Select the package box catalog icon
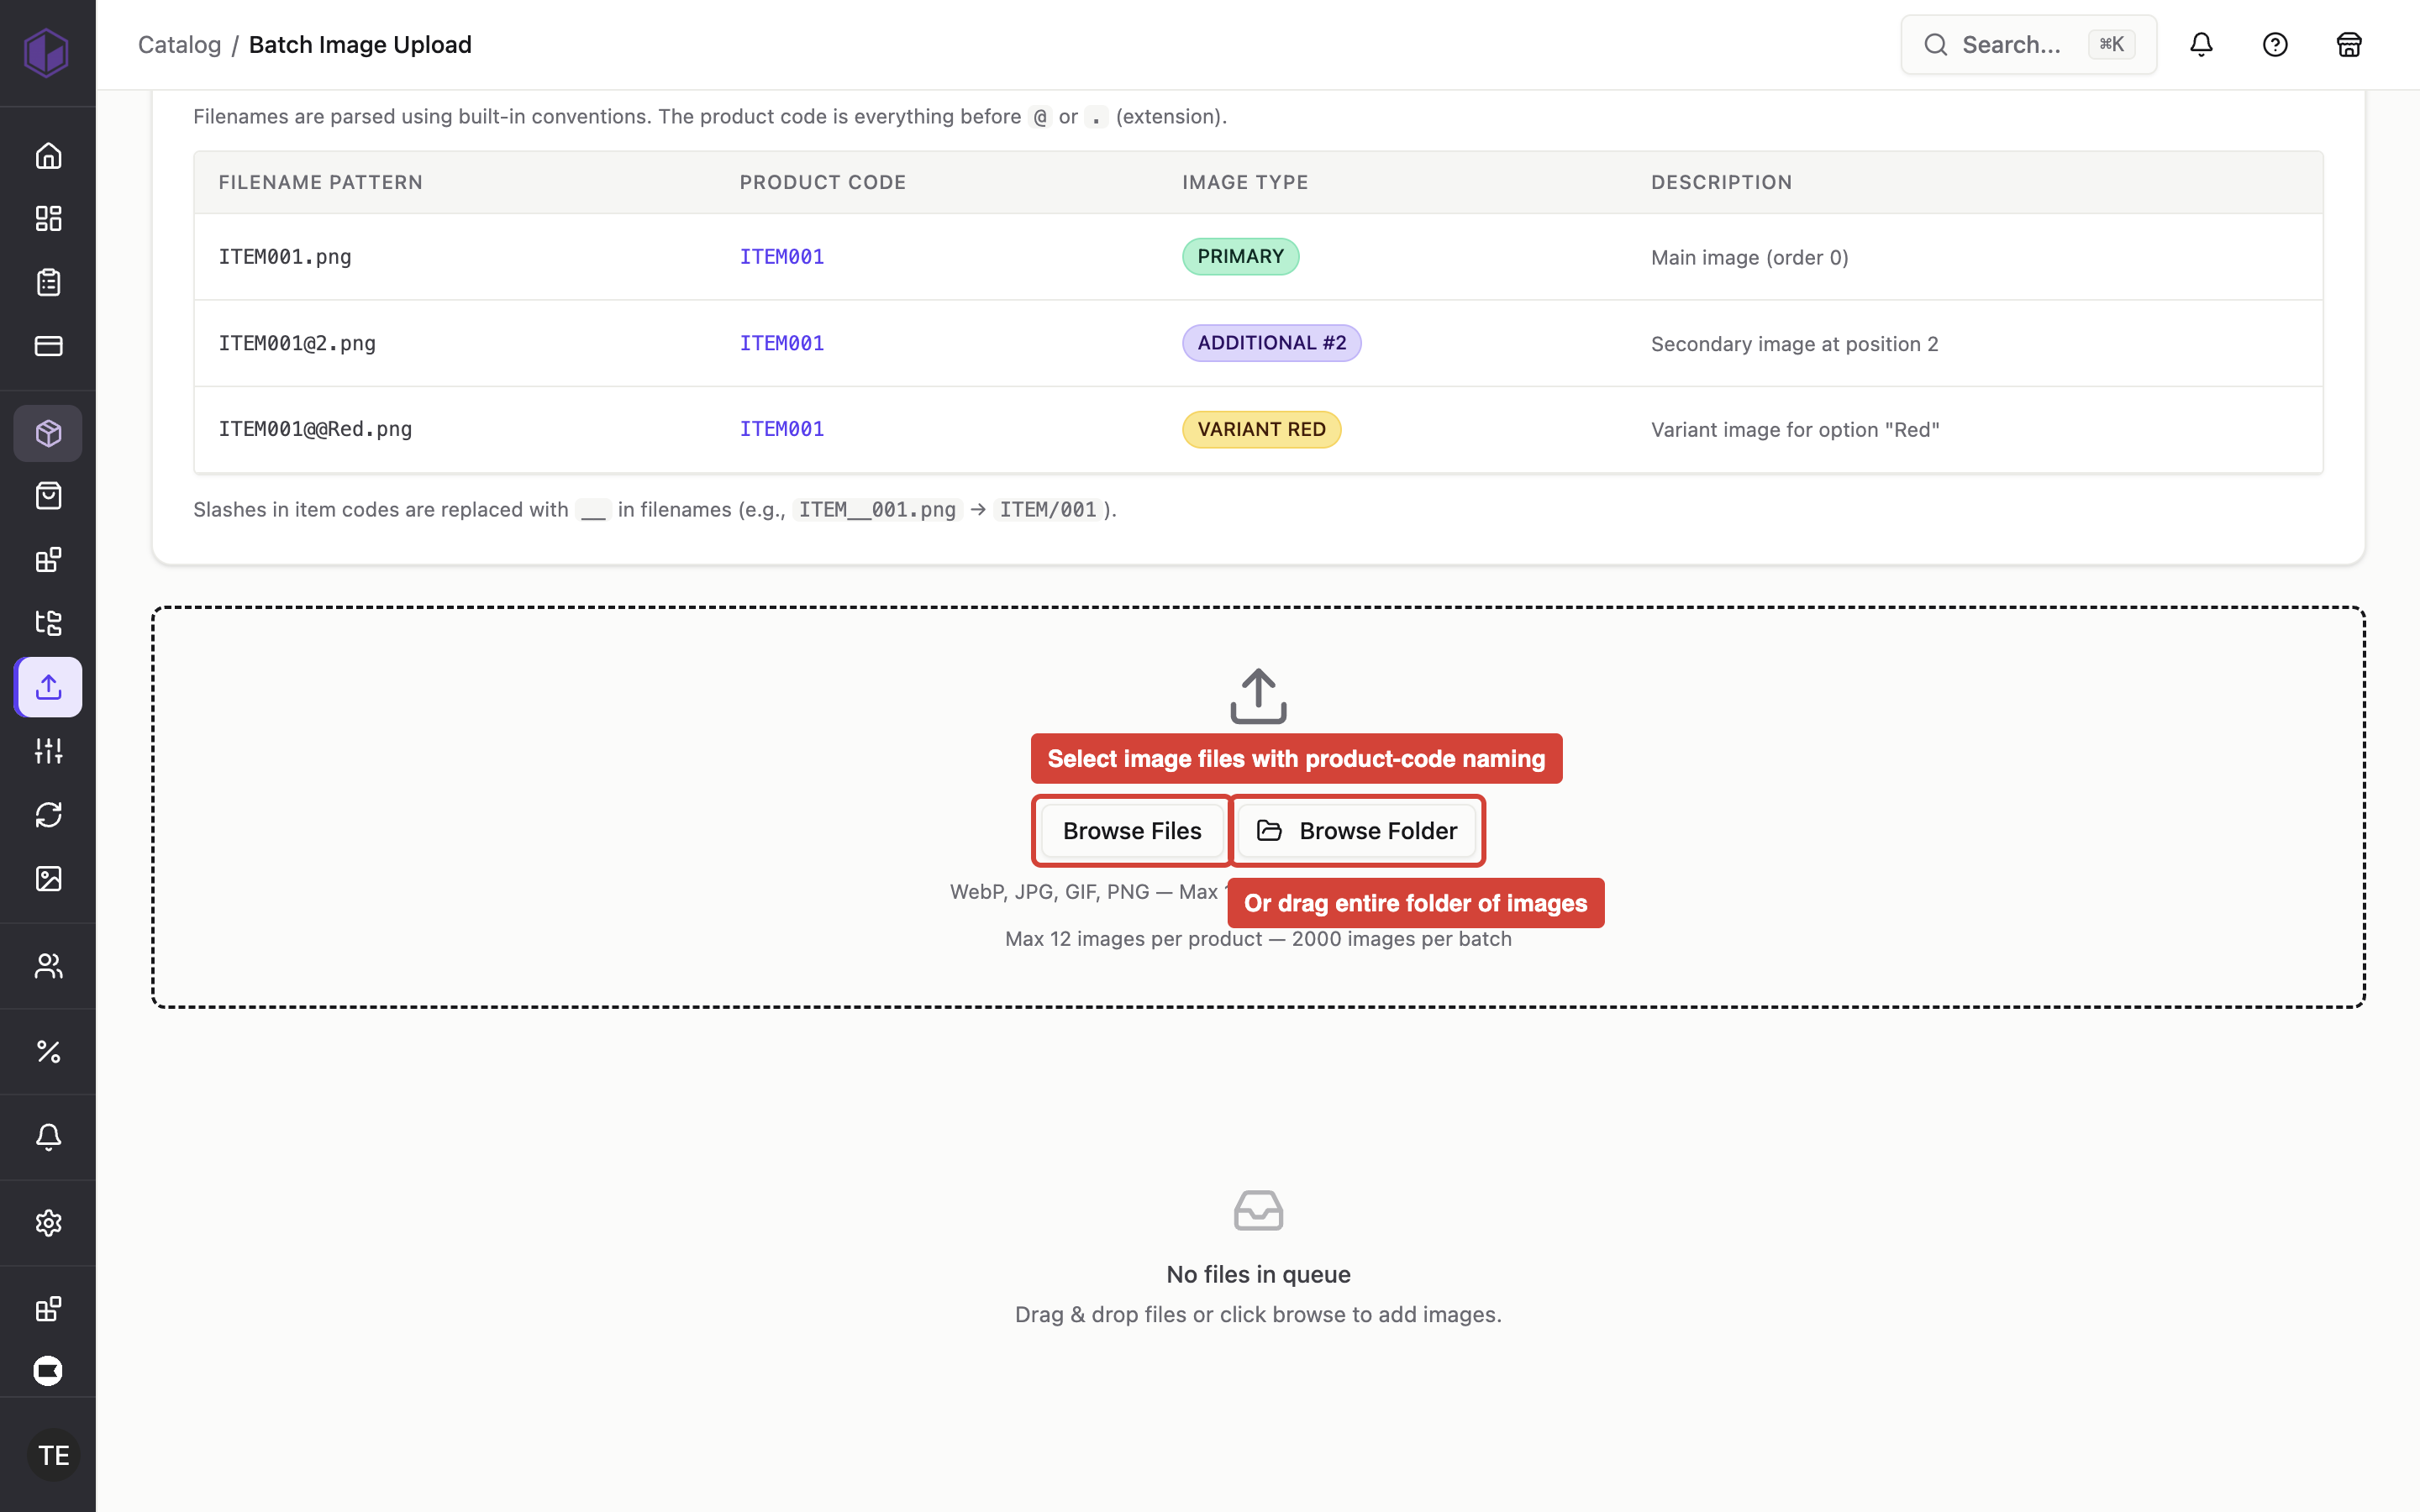Screen dimensions: 2420x1512 coord(48,433)
